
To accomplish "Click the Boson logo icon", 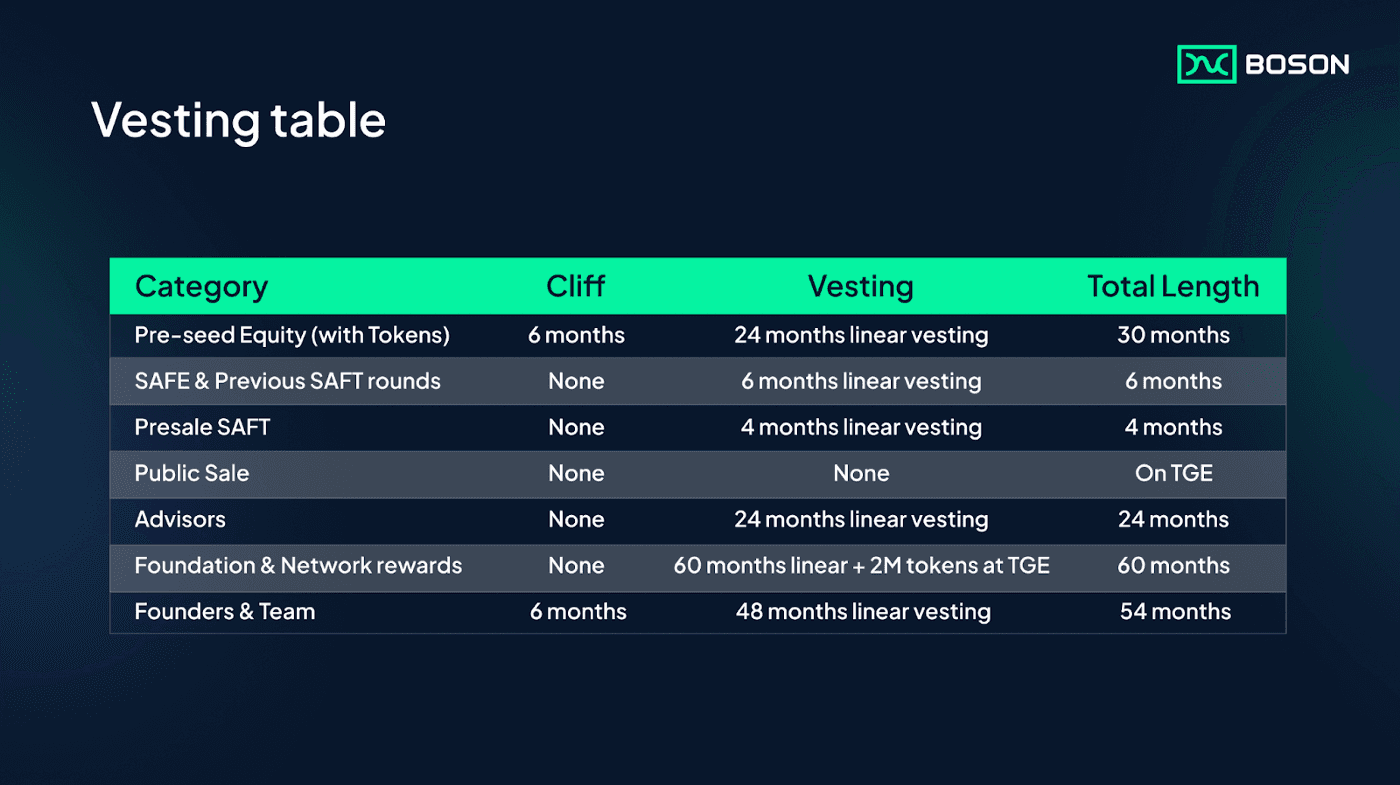I will click(x=1207, y=64).
